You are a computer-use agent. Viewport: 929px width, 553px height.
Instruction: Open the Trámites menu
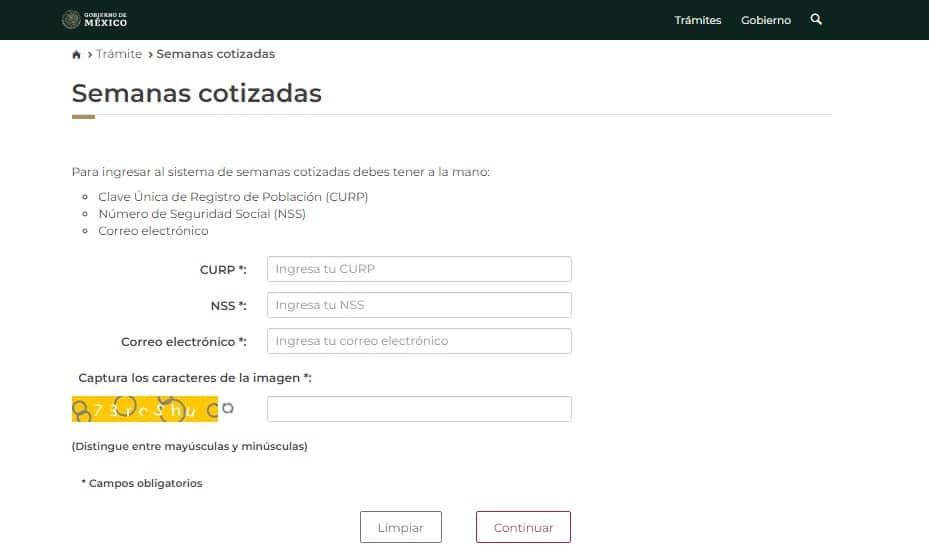[697, 20]
